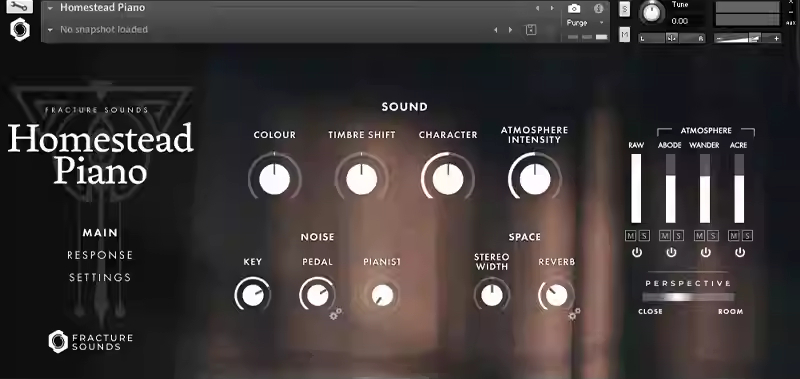The image size is (800, 379).
Task: Open Pedal noise gear settings
Action: (x=335, y=314)
